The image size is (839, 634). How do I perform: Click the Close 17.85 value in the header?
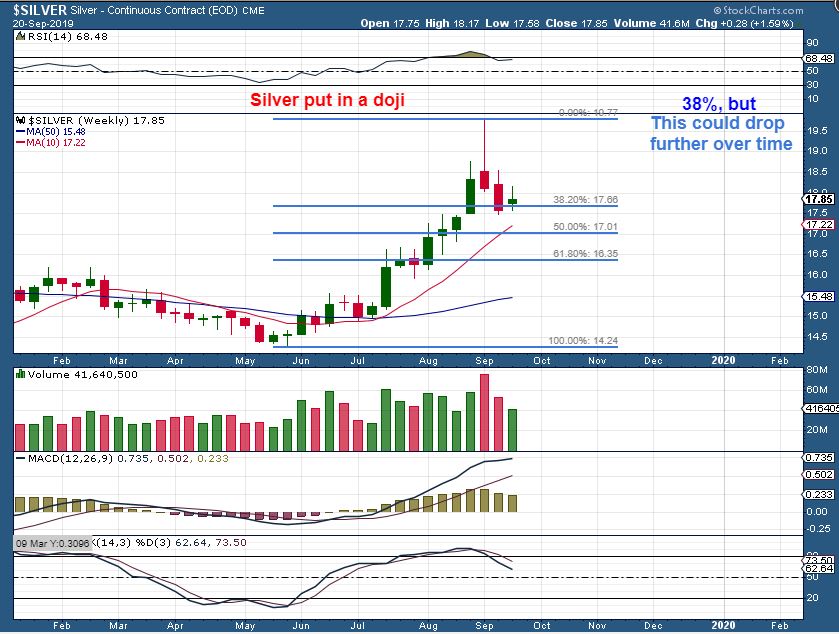[577, 23]
